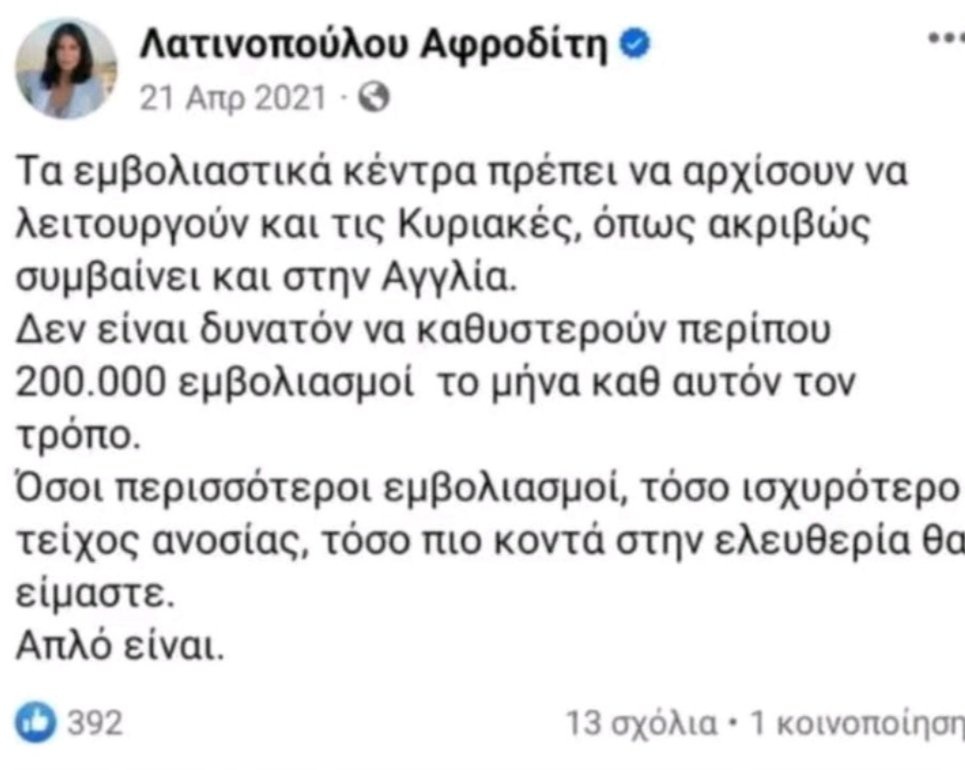Click the word τρόπο in the post
Screen dimensions: 965x770
coord(78,436)
